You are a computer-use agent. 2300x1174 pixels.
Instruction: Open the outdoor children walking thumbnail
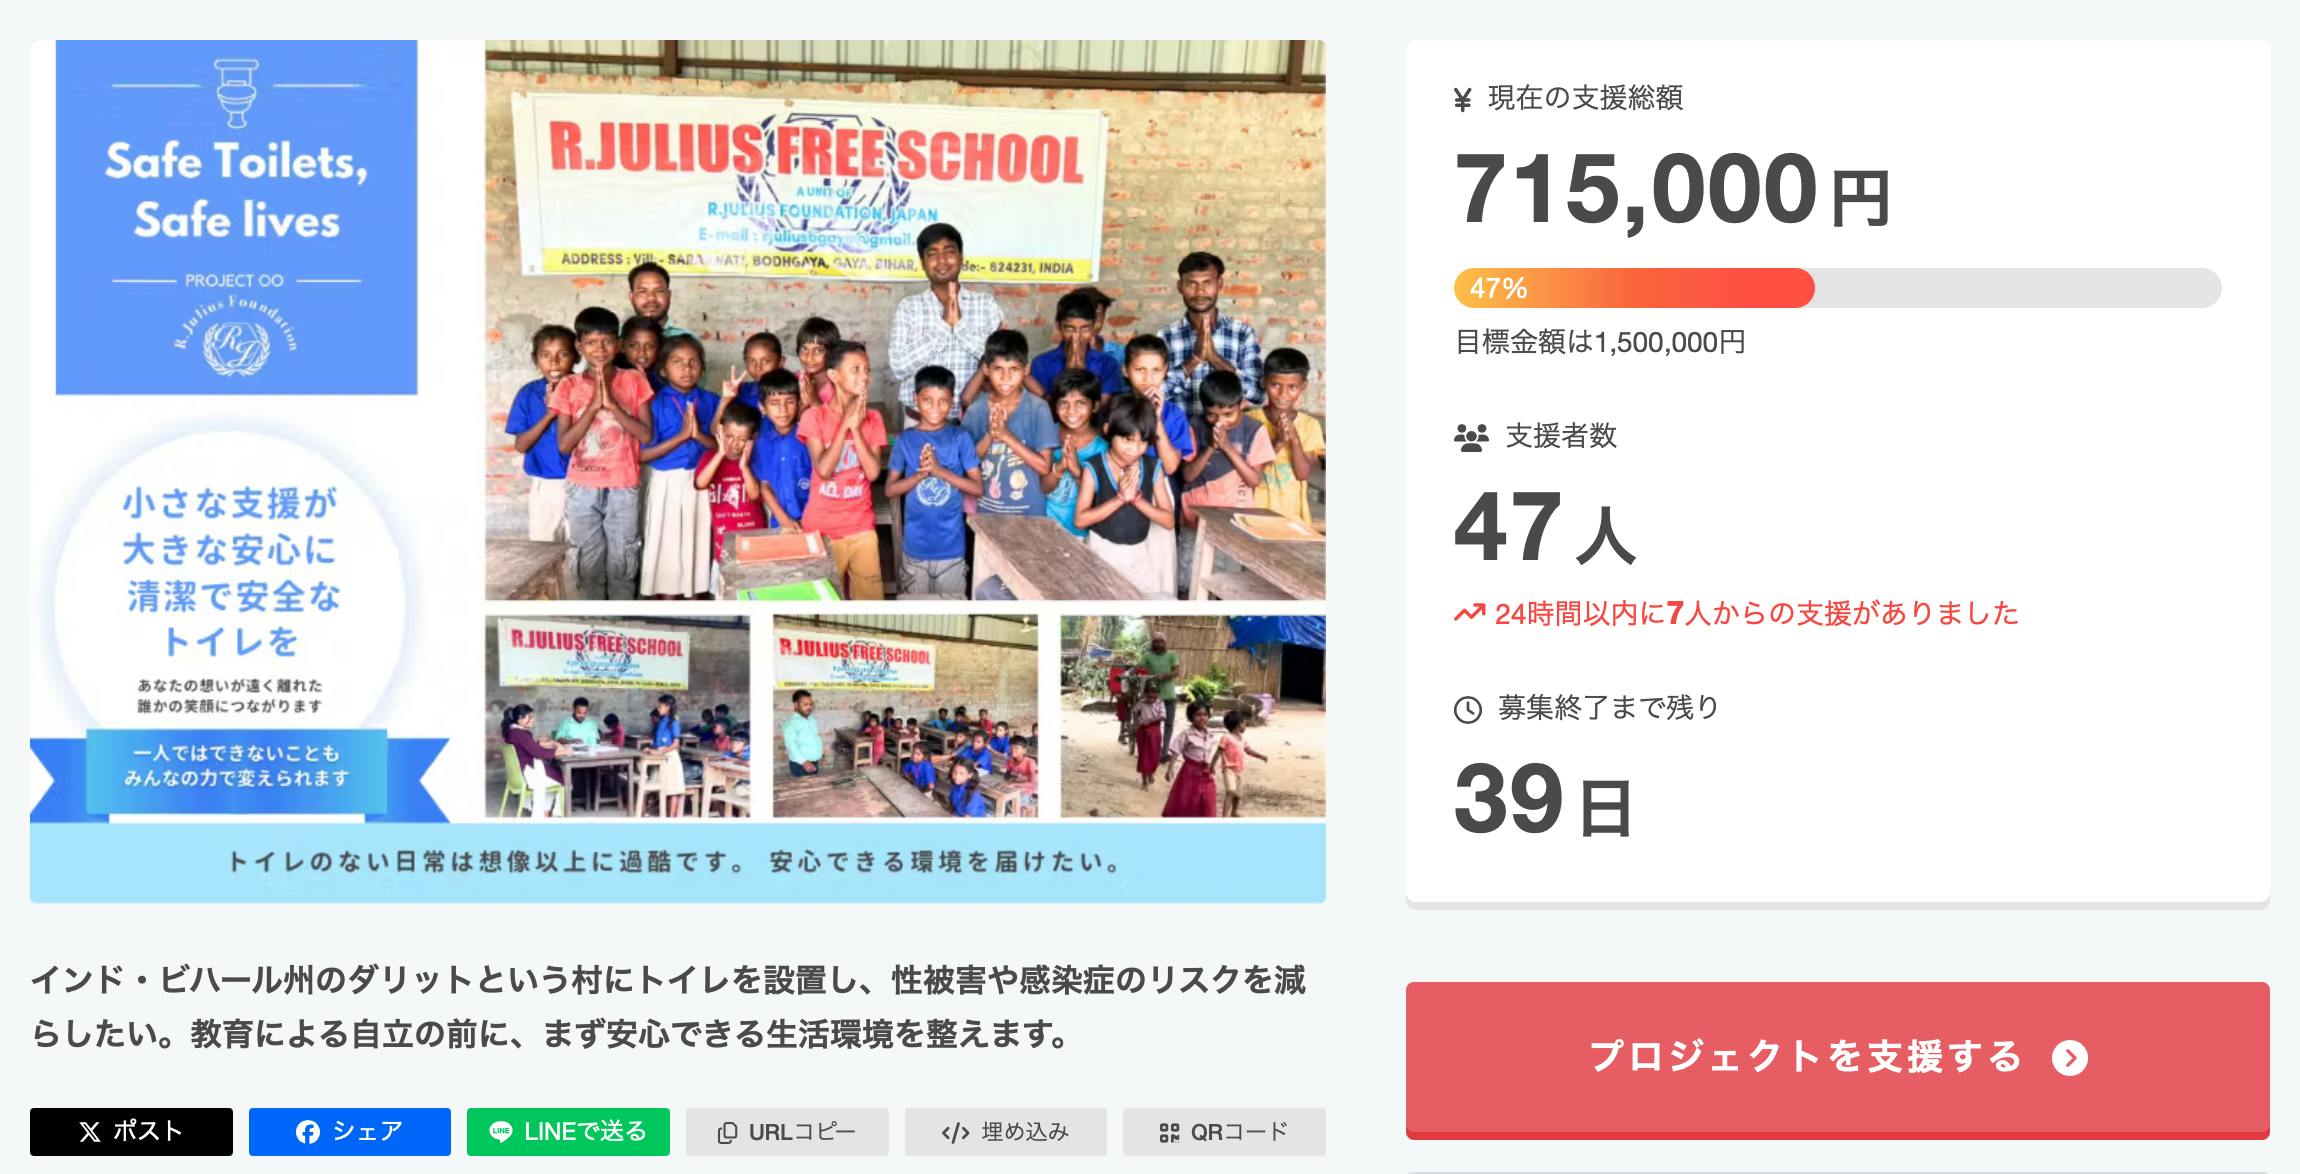coord(1193,716)
